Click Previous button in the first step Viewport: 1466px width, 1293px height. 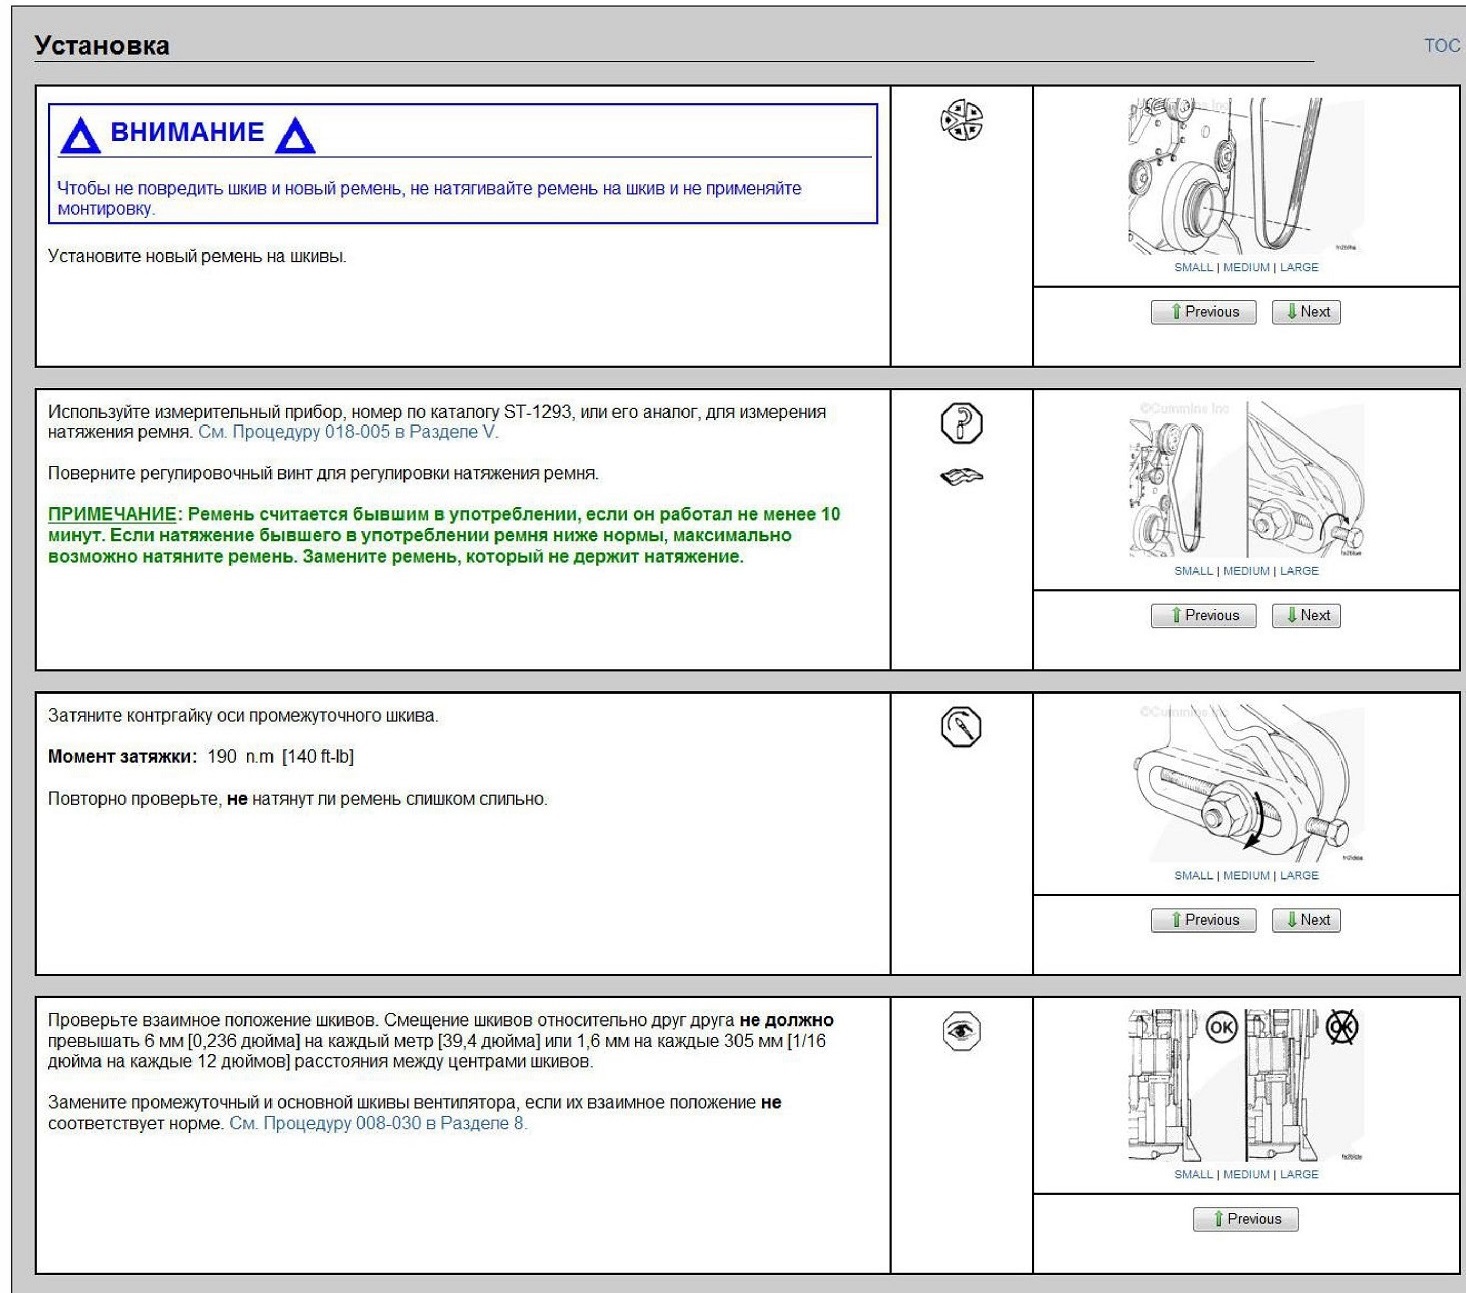click(1203, 312)
